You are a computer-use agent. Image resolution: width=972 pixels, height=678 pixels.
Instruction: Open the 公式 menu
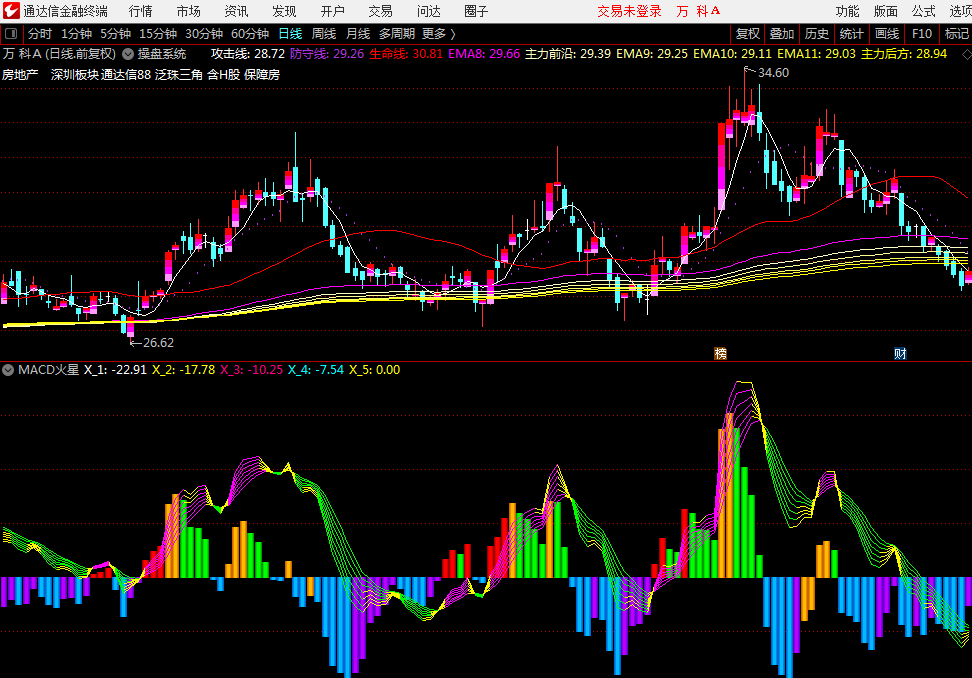click(924, 11)
